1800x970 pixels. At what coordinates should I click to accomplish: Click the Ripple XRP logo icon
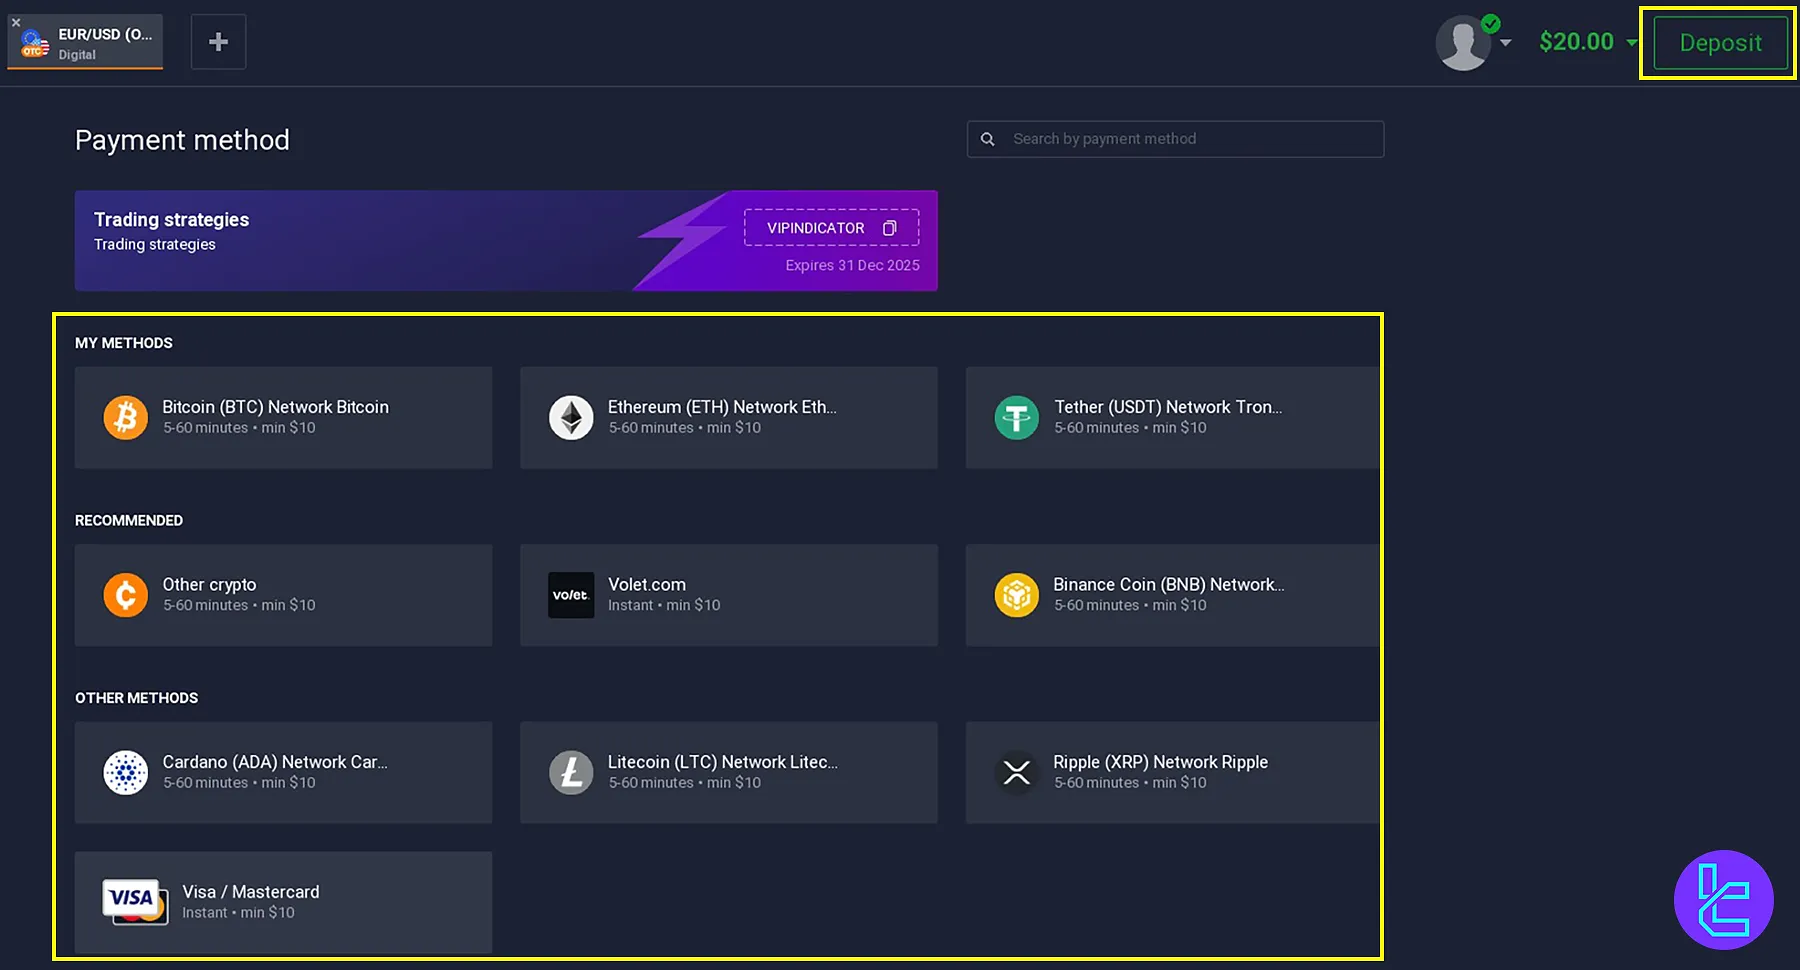pos(1017,772)
